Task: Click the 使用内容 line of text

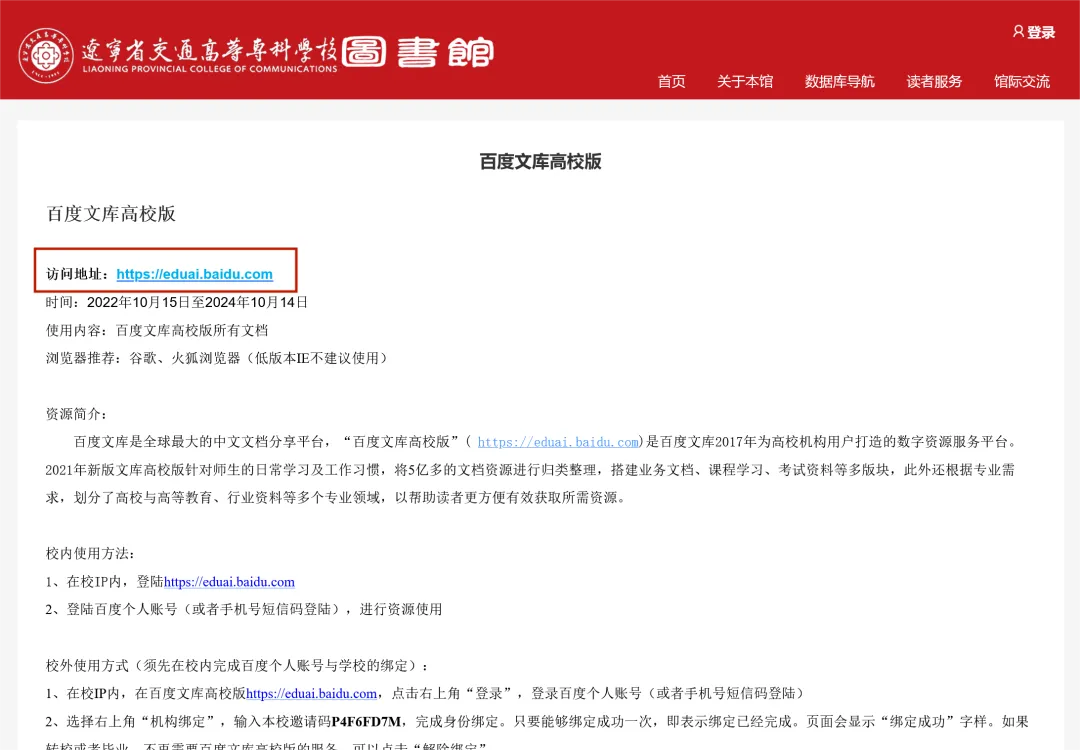Action: point(157,331)
